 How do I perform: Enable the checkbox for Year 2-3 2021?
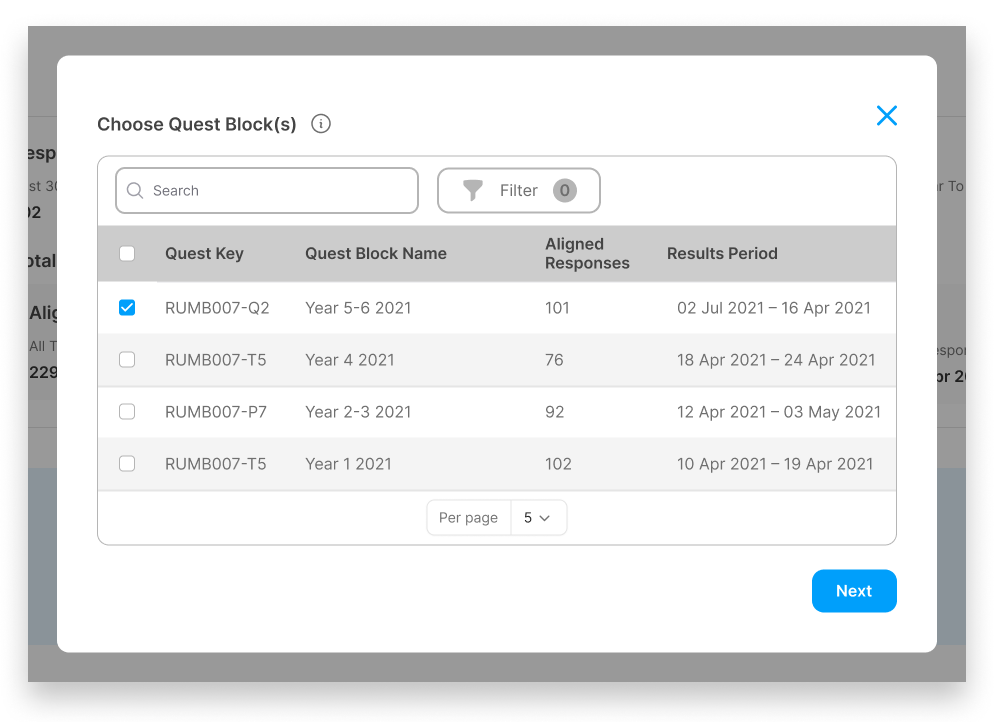click(127, 411)
